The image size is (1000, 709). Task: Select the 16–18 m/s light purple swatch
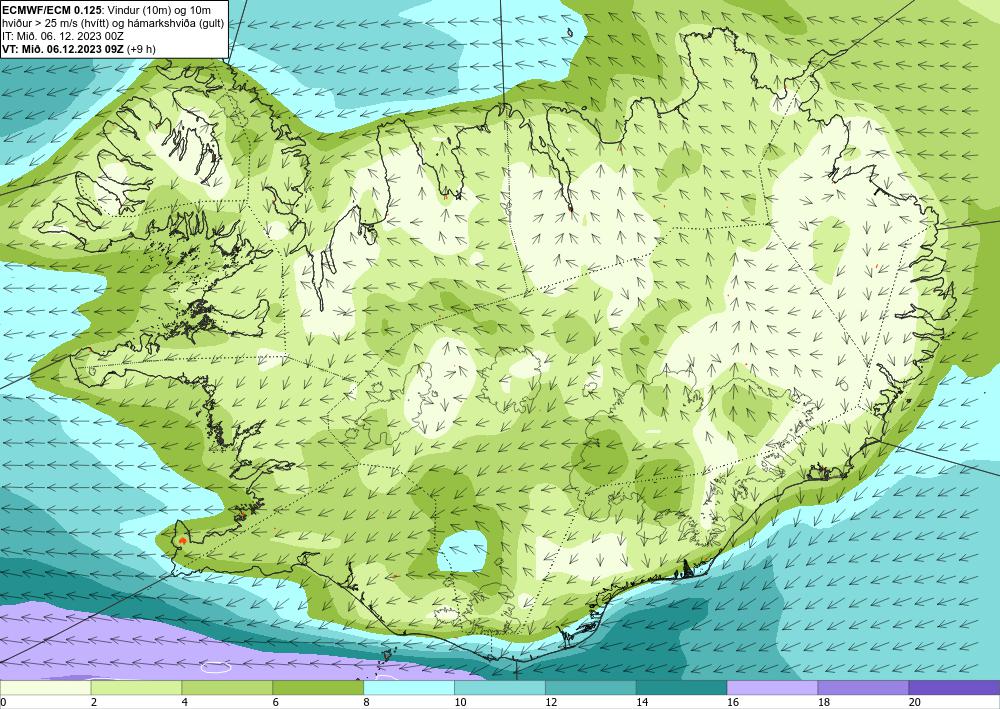(x=772, y=688)
